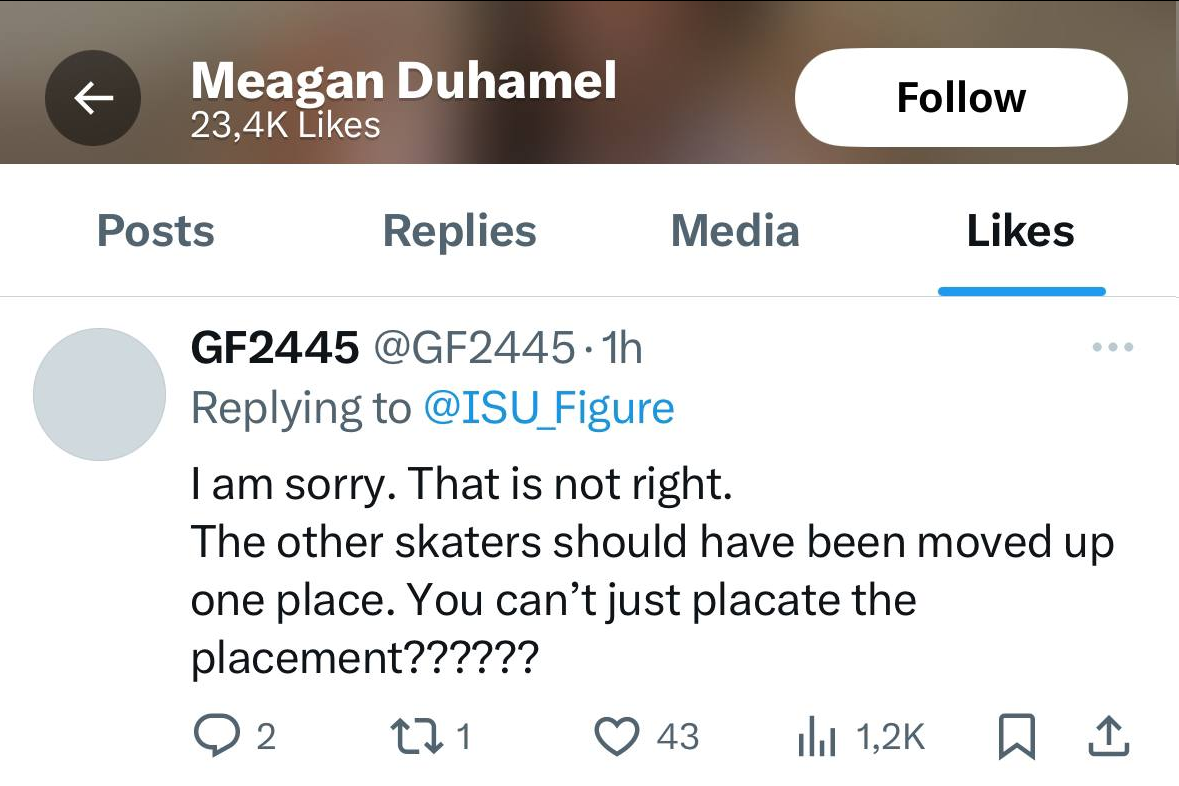Open the three-dot more options menu
Image resolution: width=1179 pixels, height=786 pixels.
coord(1112,348)
